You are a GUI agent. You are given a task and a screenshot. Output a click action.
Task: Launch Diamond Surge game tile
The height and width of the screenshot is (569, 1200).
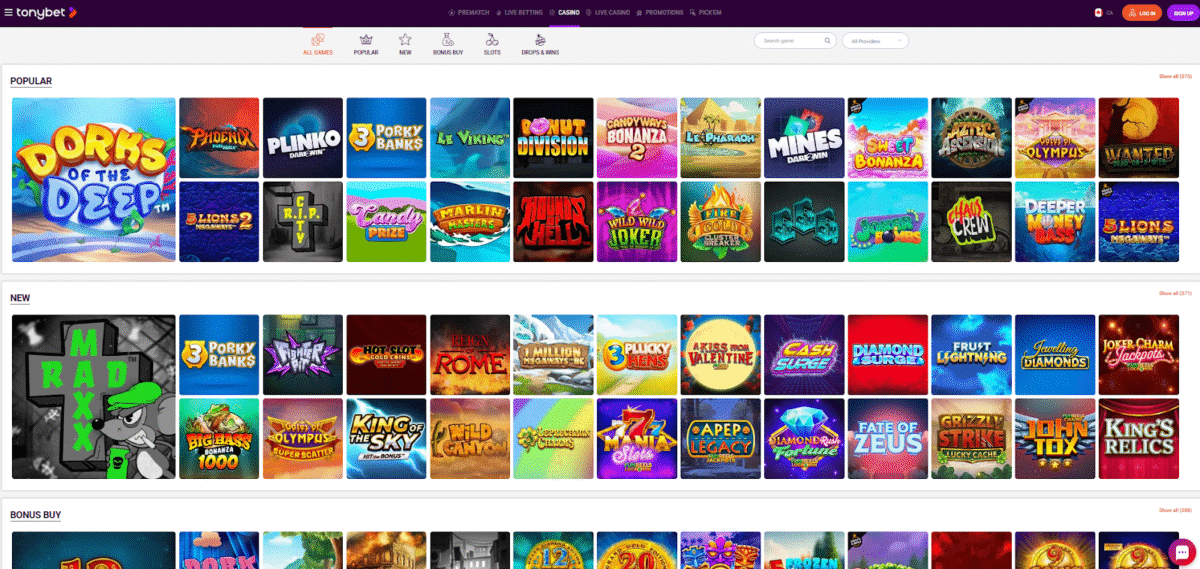(888, 355)
